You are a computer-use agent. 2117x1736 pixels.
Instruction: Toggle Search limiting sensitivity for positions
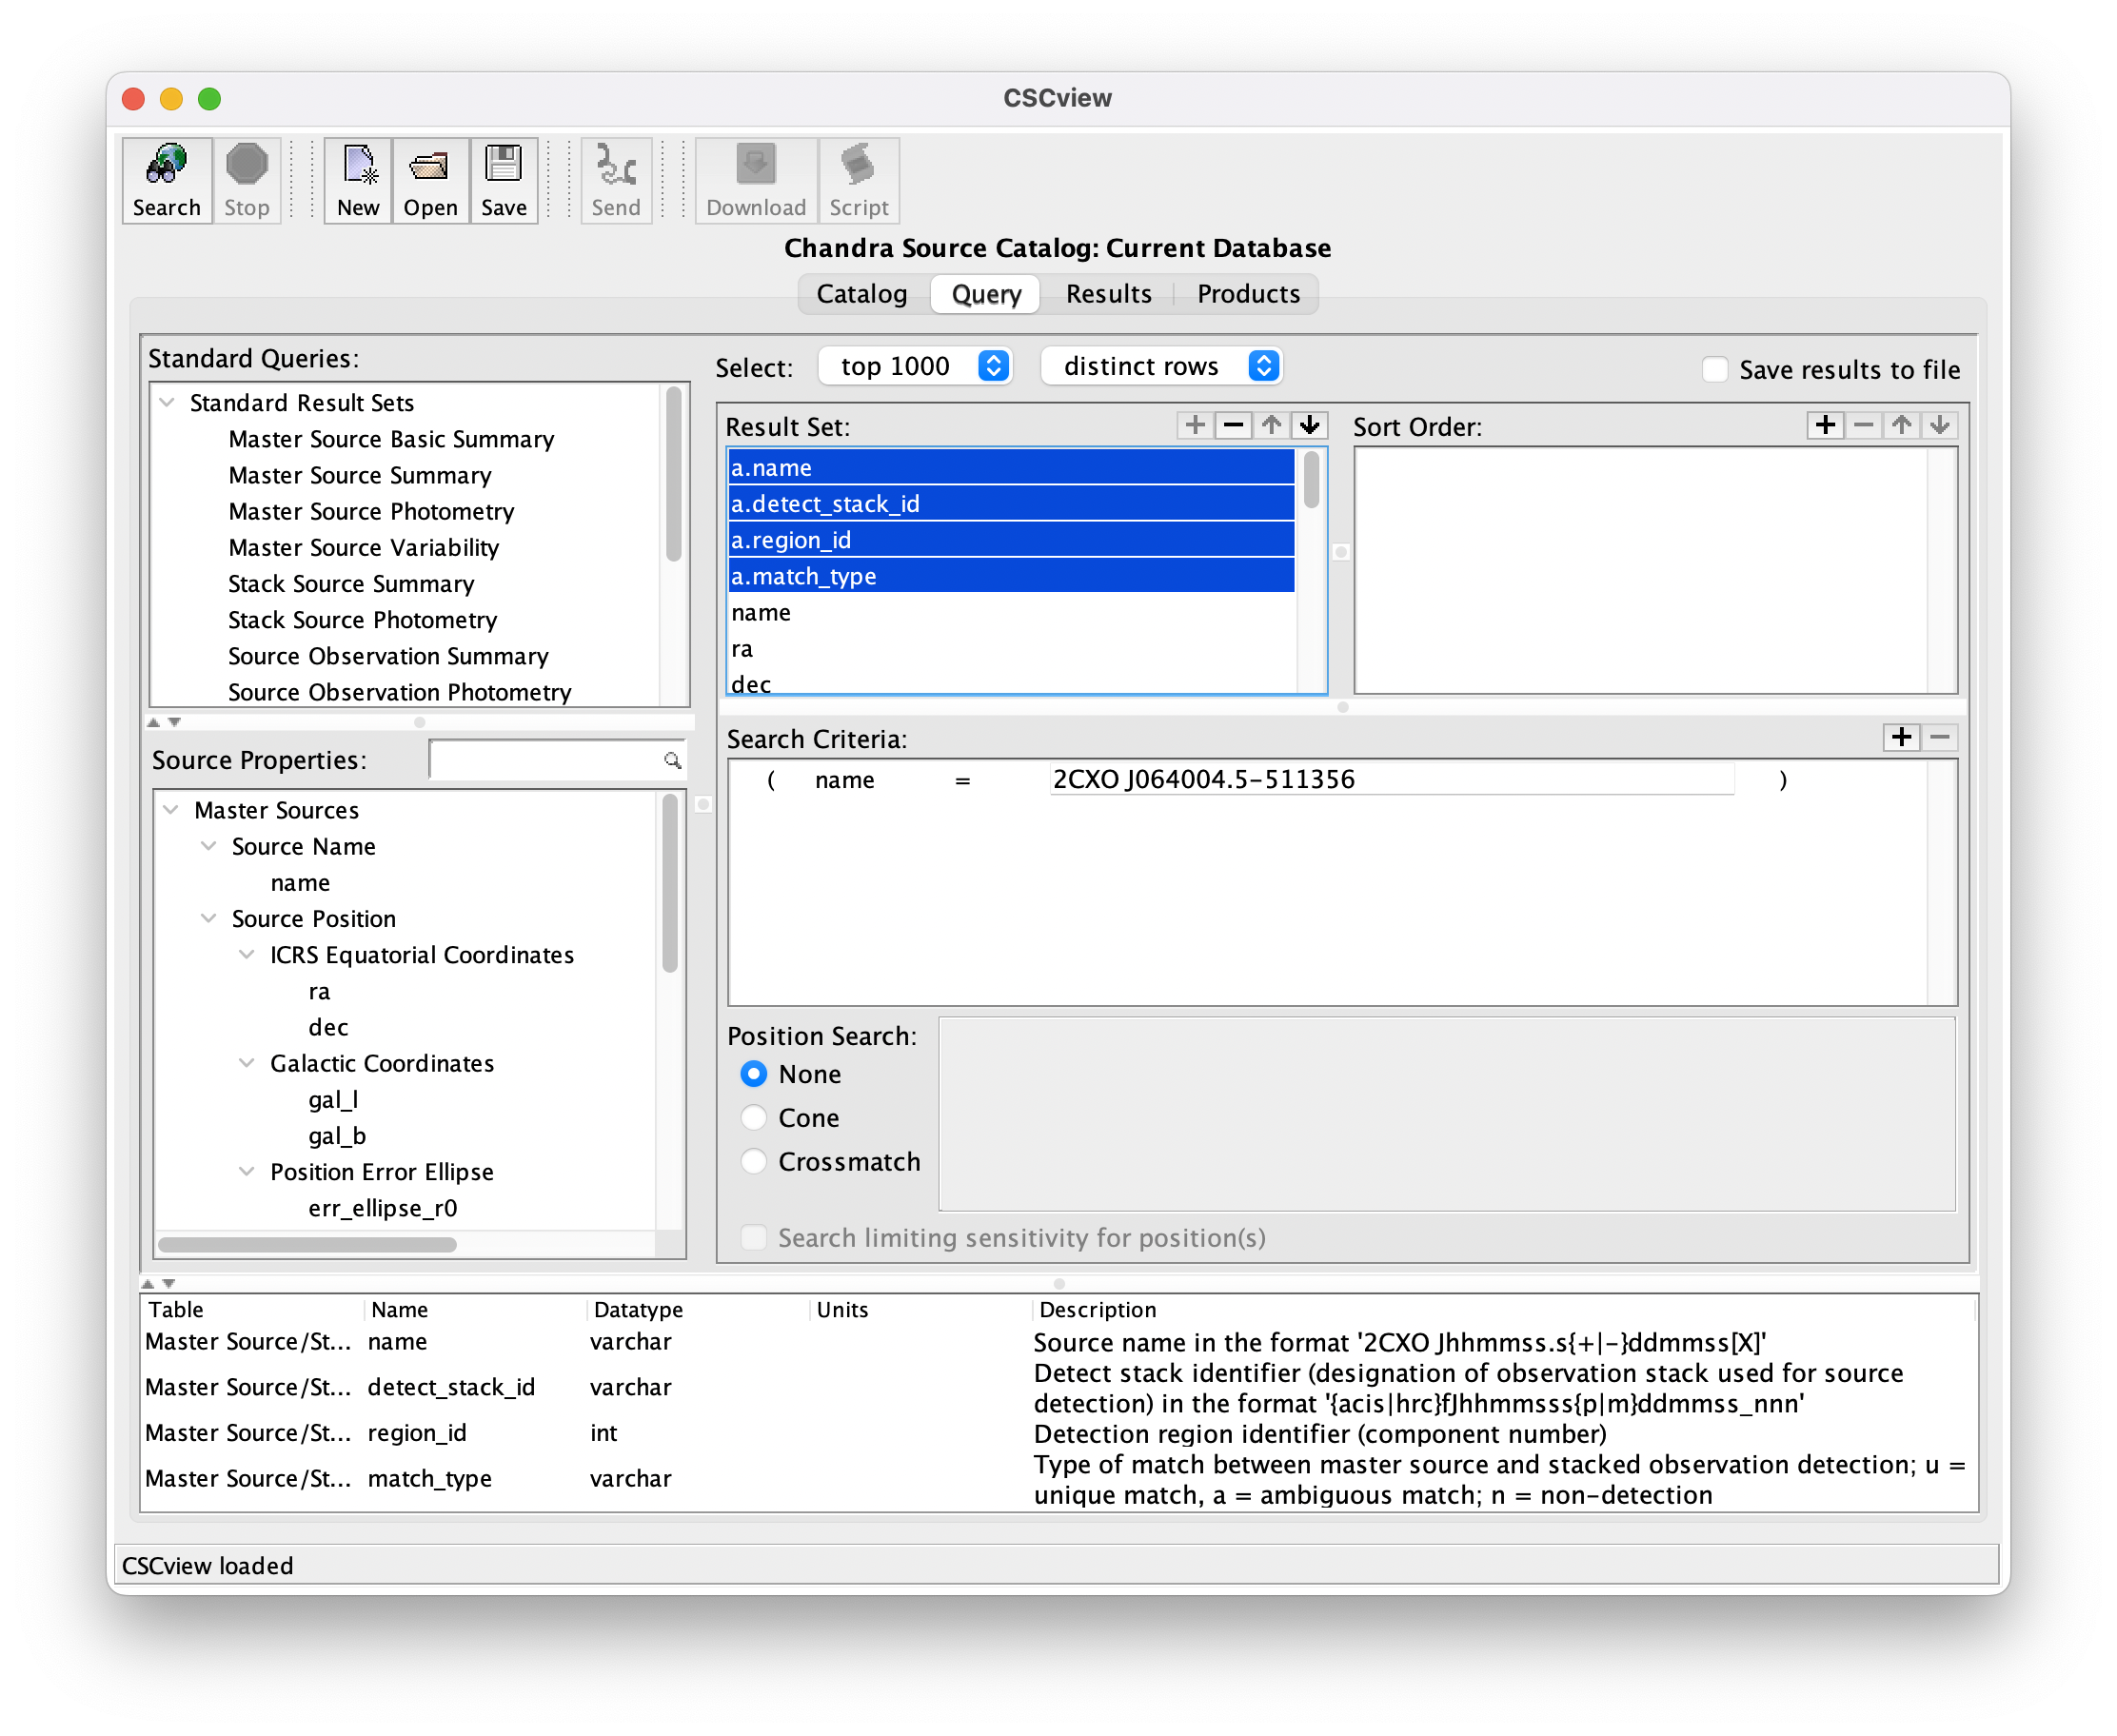click(x=753, y=1237)
